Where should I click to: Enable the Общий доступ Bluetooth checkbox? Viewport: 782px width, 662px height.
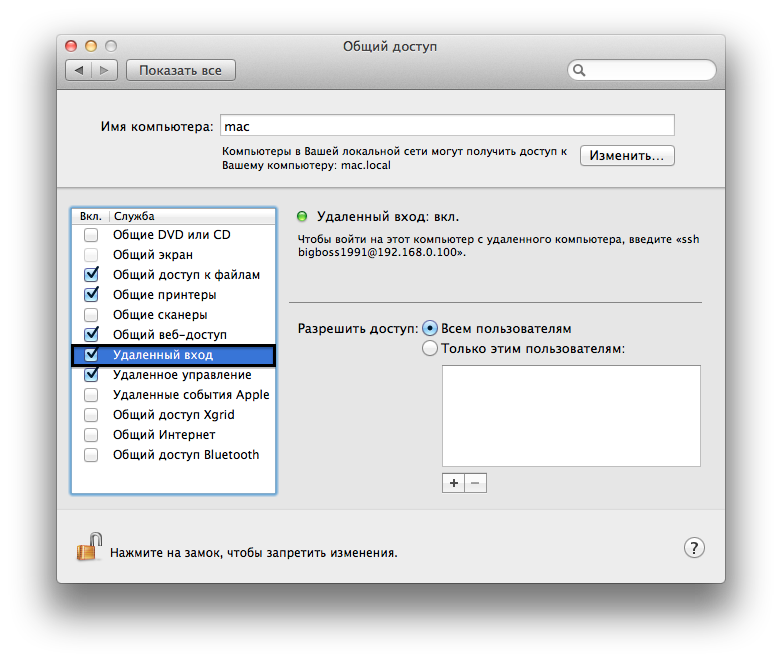[91, 454]
